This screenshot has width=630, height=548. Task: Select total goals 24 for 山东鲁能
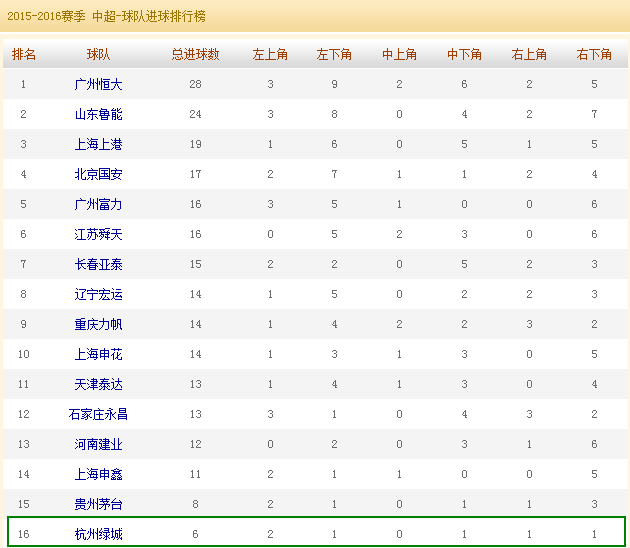coord(195,115)
